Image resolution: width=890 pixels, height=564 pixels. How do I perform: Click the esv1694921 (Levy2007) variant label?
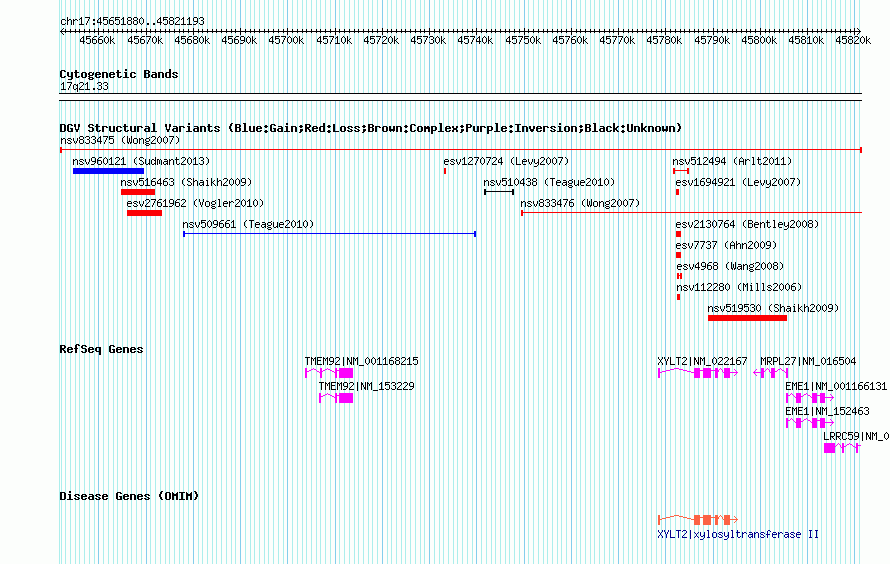coord(738,182)
